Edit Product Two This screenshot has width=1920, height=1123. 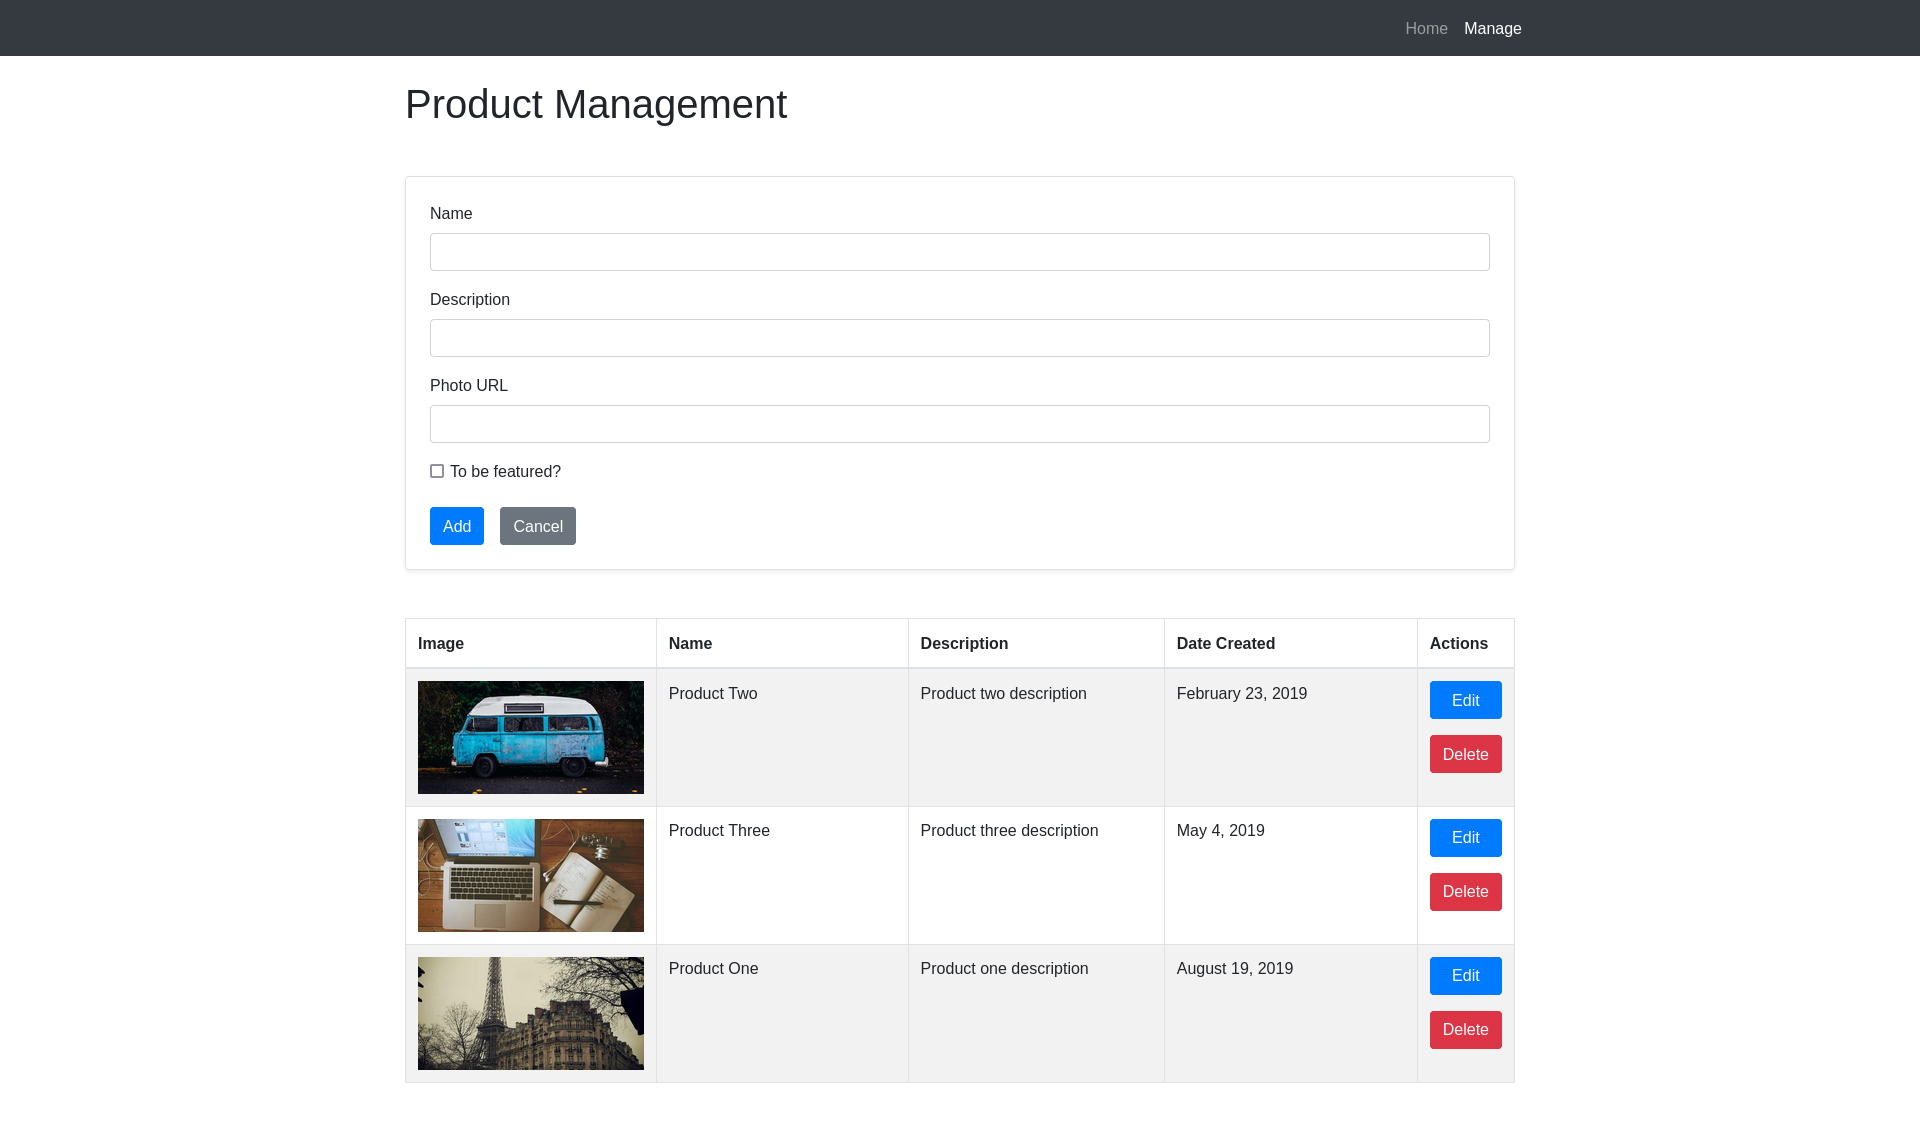[1465, 700]
